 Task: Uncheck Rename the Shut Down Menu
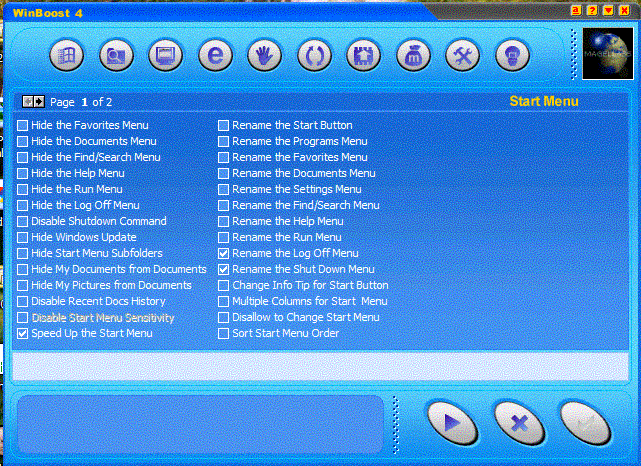coord(223,269)
